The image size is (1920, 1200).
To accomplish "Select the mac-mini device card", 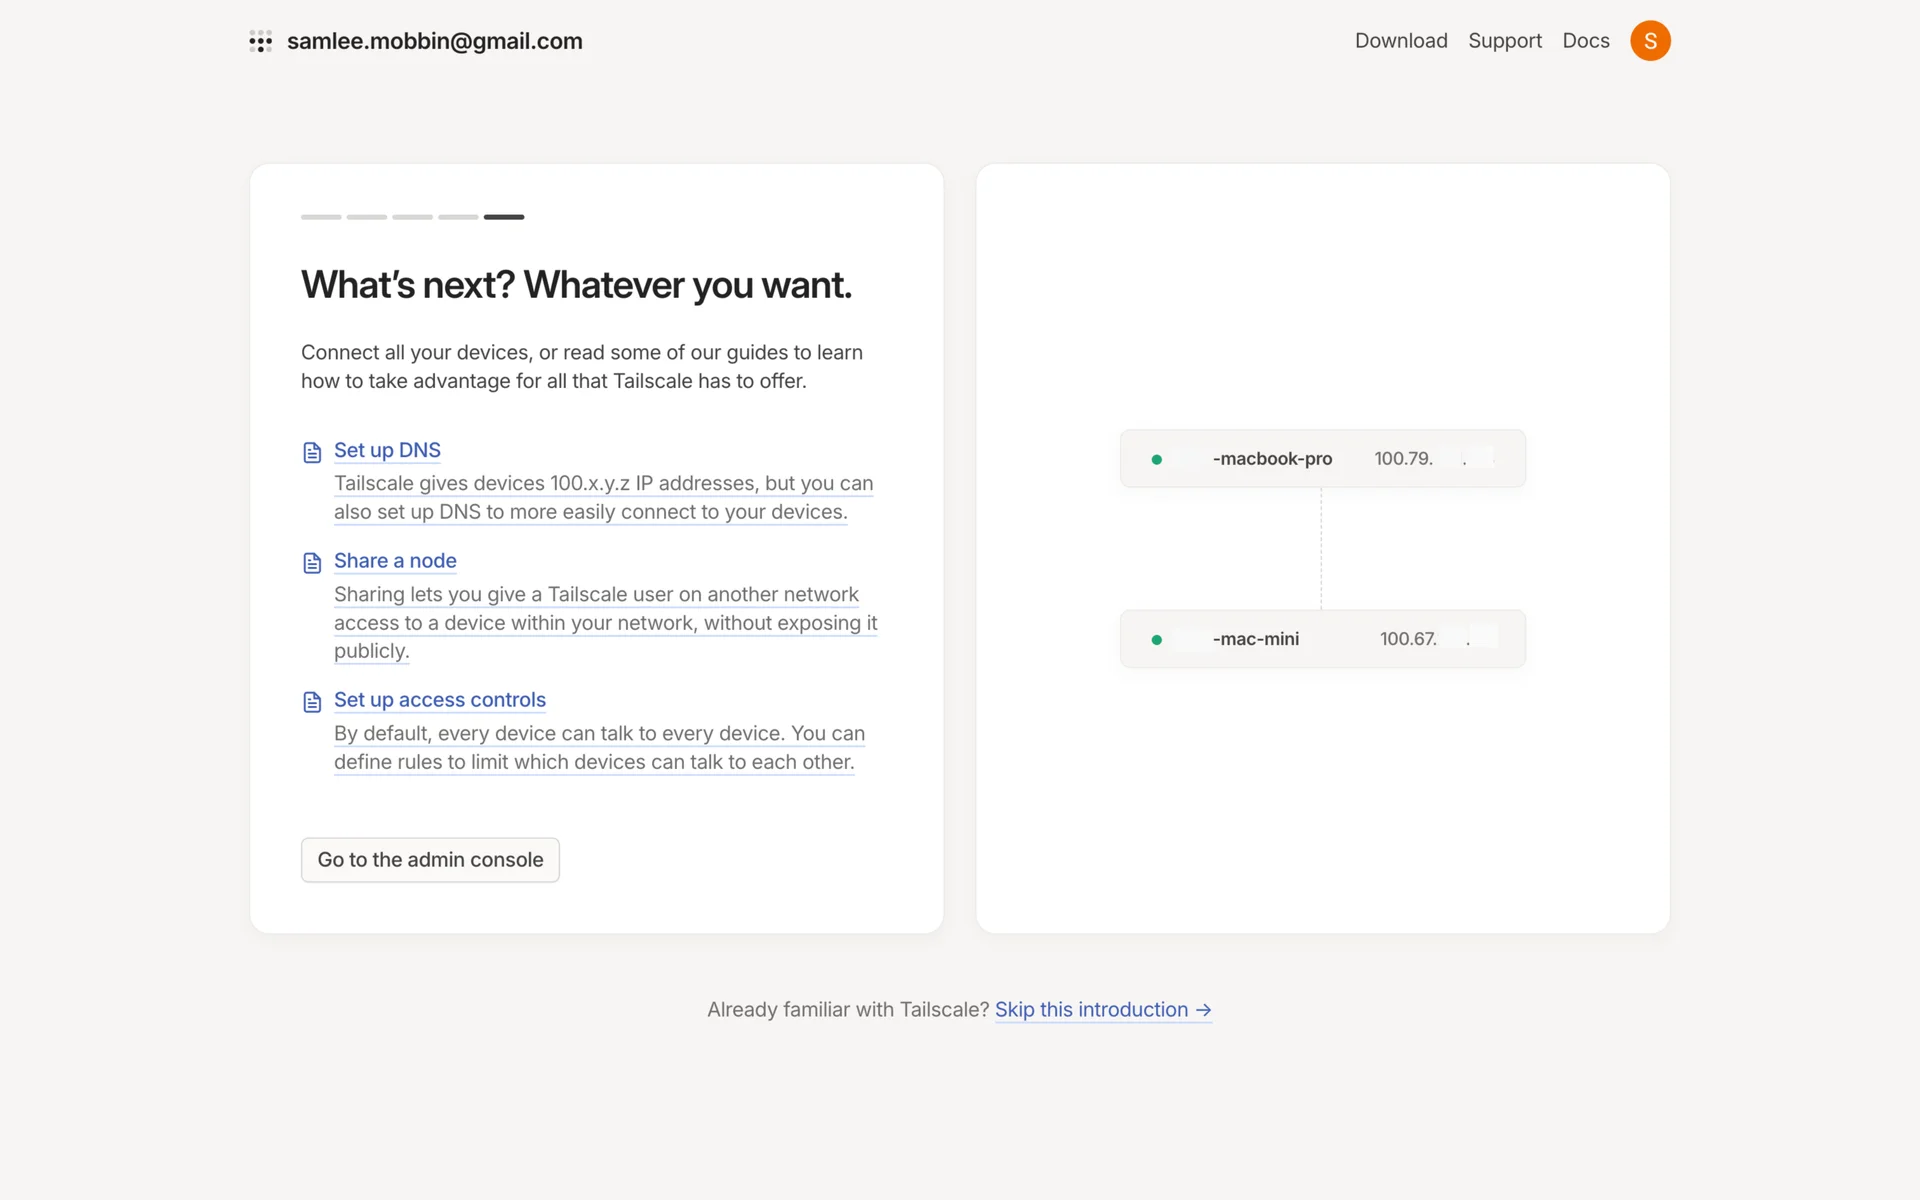I will pyautogui.click(x=1322, y=639).
